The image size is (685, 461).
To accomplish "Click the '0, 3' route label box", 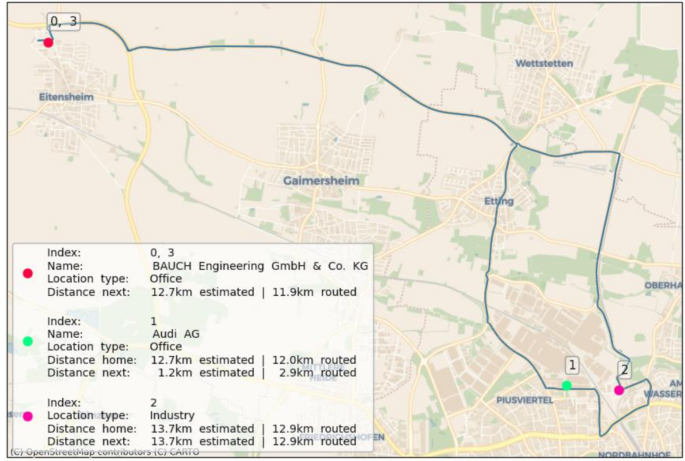I will pos(64,21).
